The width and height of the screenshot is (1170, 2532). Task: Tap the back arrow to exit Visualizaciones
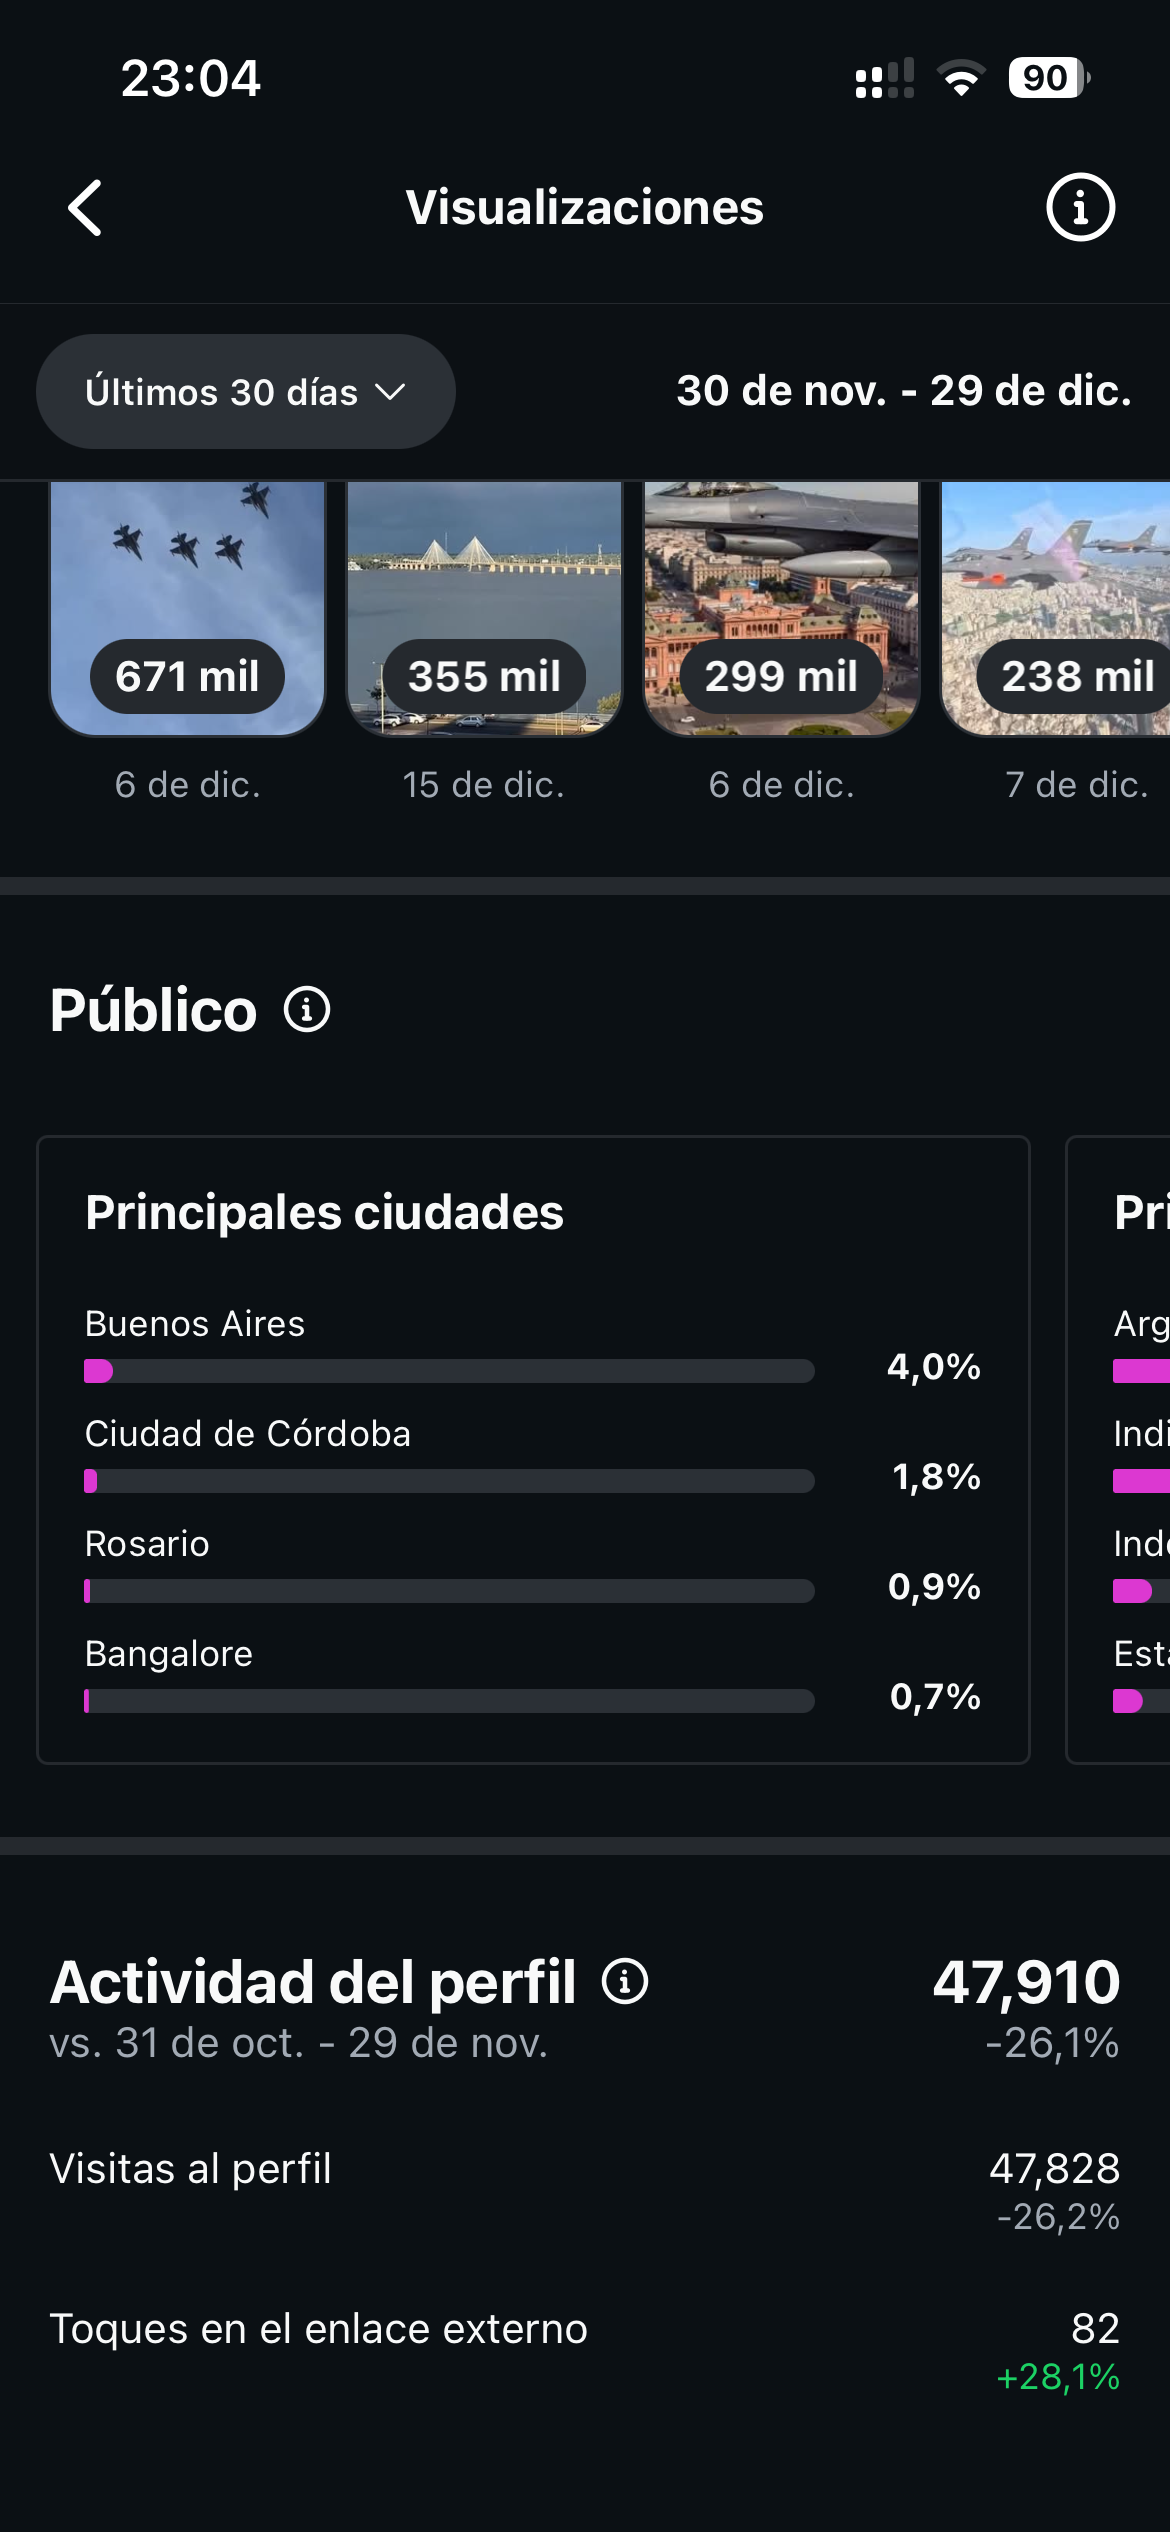click(85, 207)
